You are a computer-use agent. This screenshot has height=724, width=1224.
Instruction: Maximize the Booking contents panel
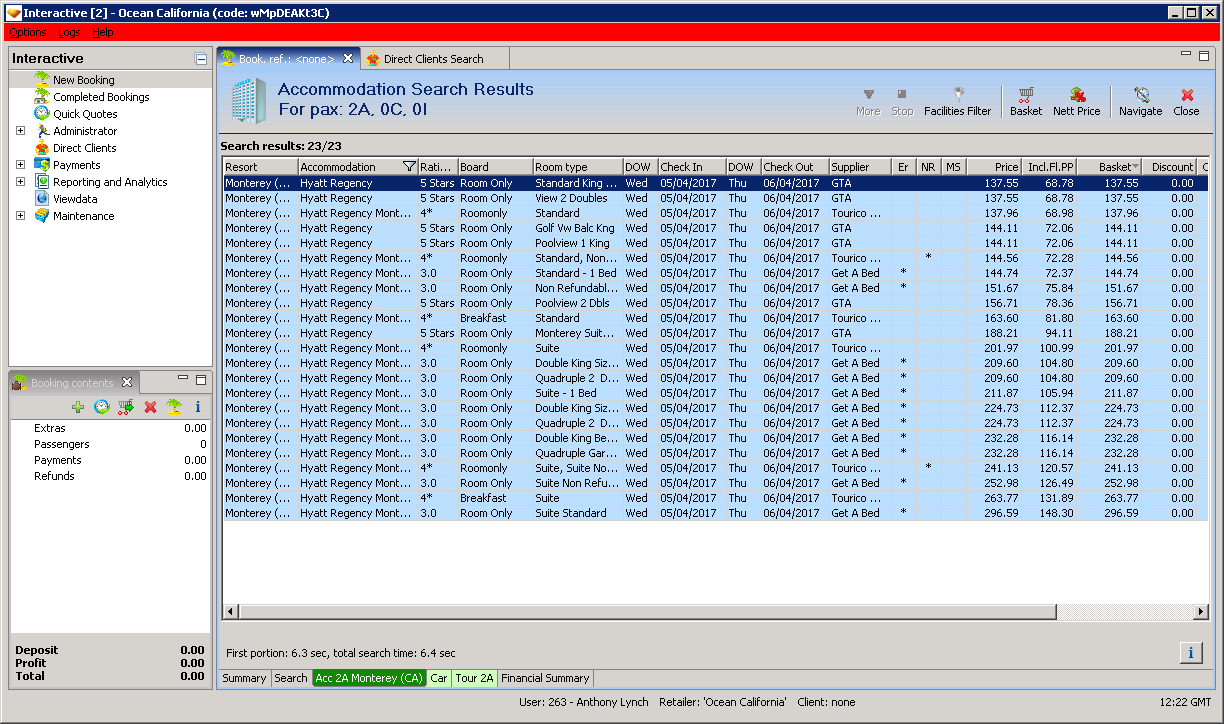(x=201, y=380)
